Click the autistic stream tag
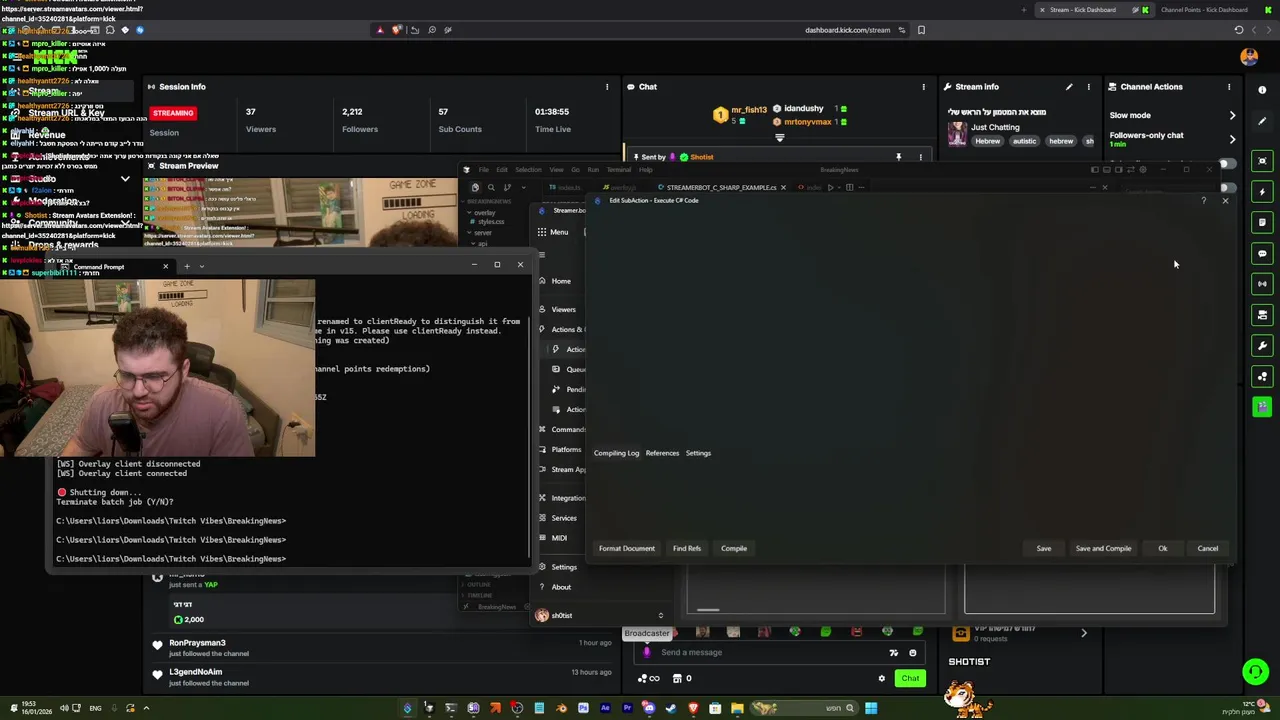The image size is (1280, 720). (1024, 142)
